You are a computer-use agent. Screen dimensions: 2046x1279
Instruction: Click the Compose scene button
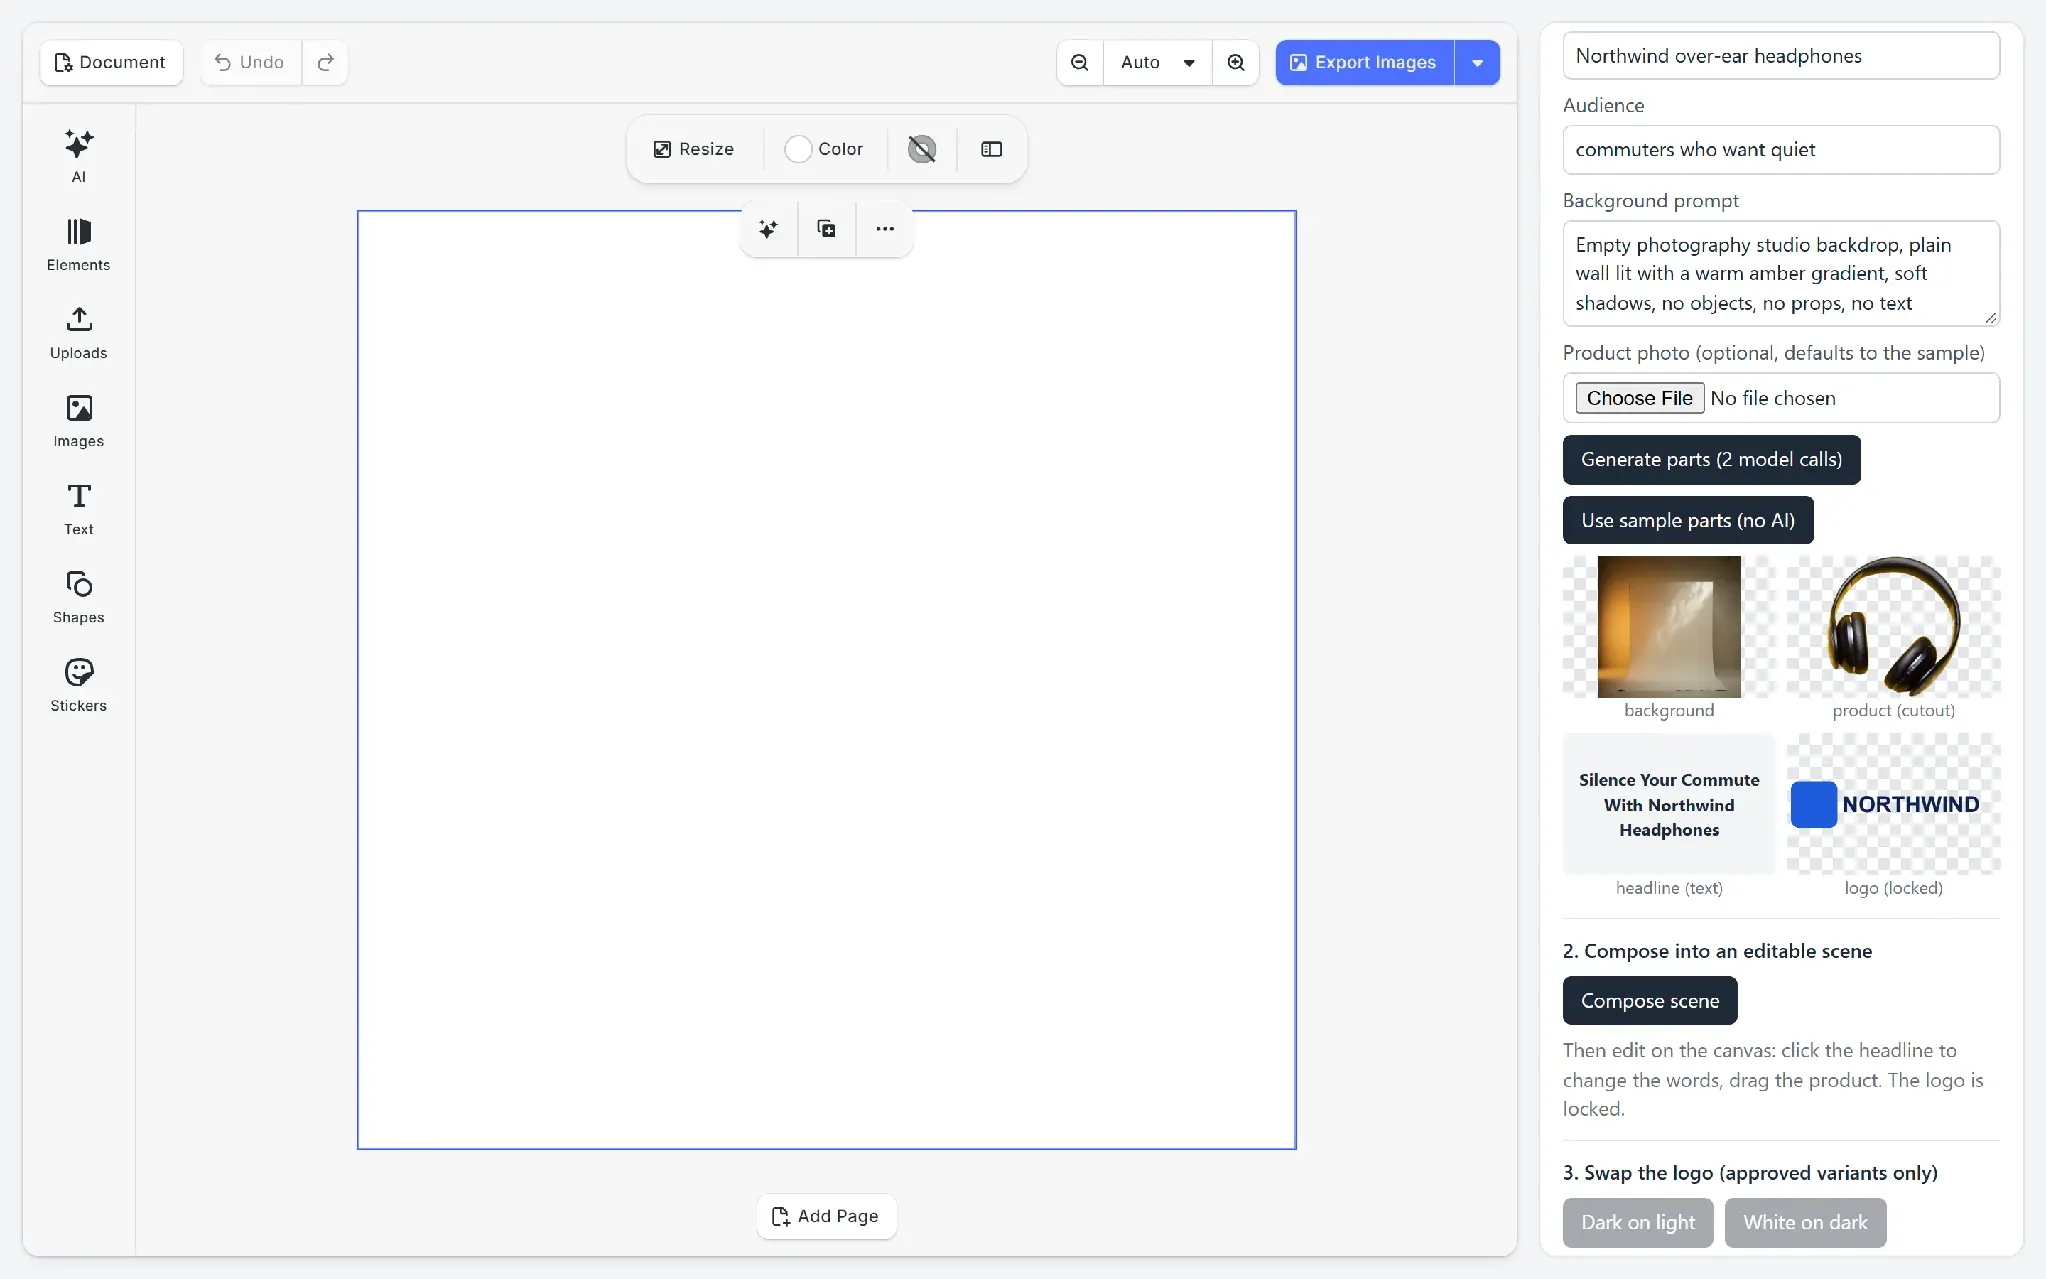click(1650, 1000)
